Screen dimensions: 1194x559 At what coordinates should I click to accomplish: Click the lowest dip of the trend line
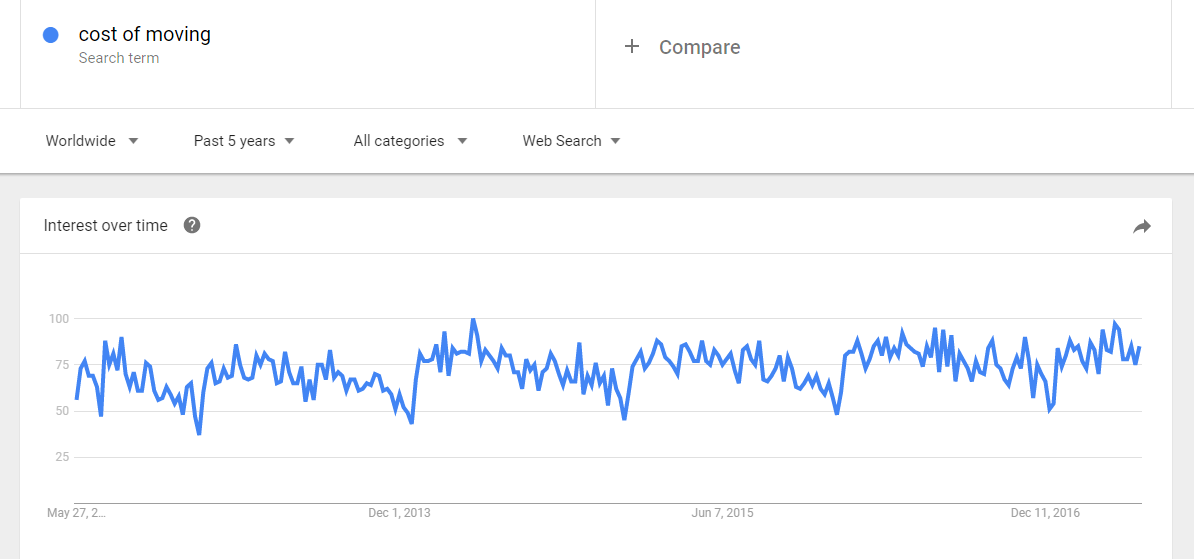point(199,433)
